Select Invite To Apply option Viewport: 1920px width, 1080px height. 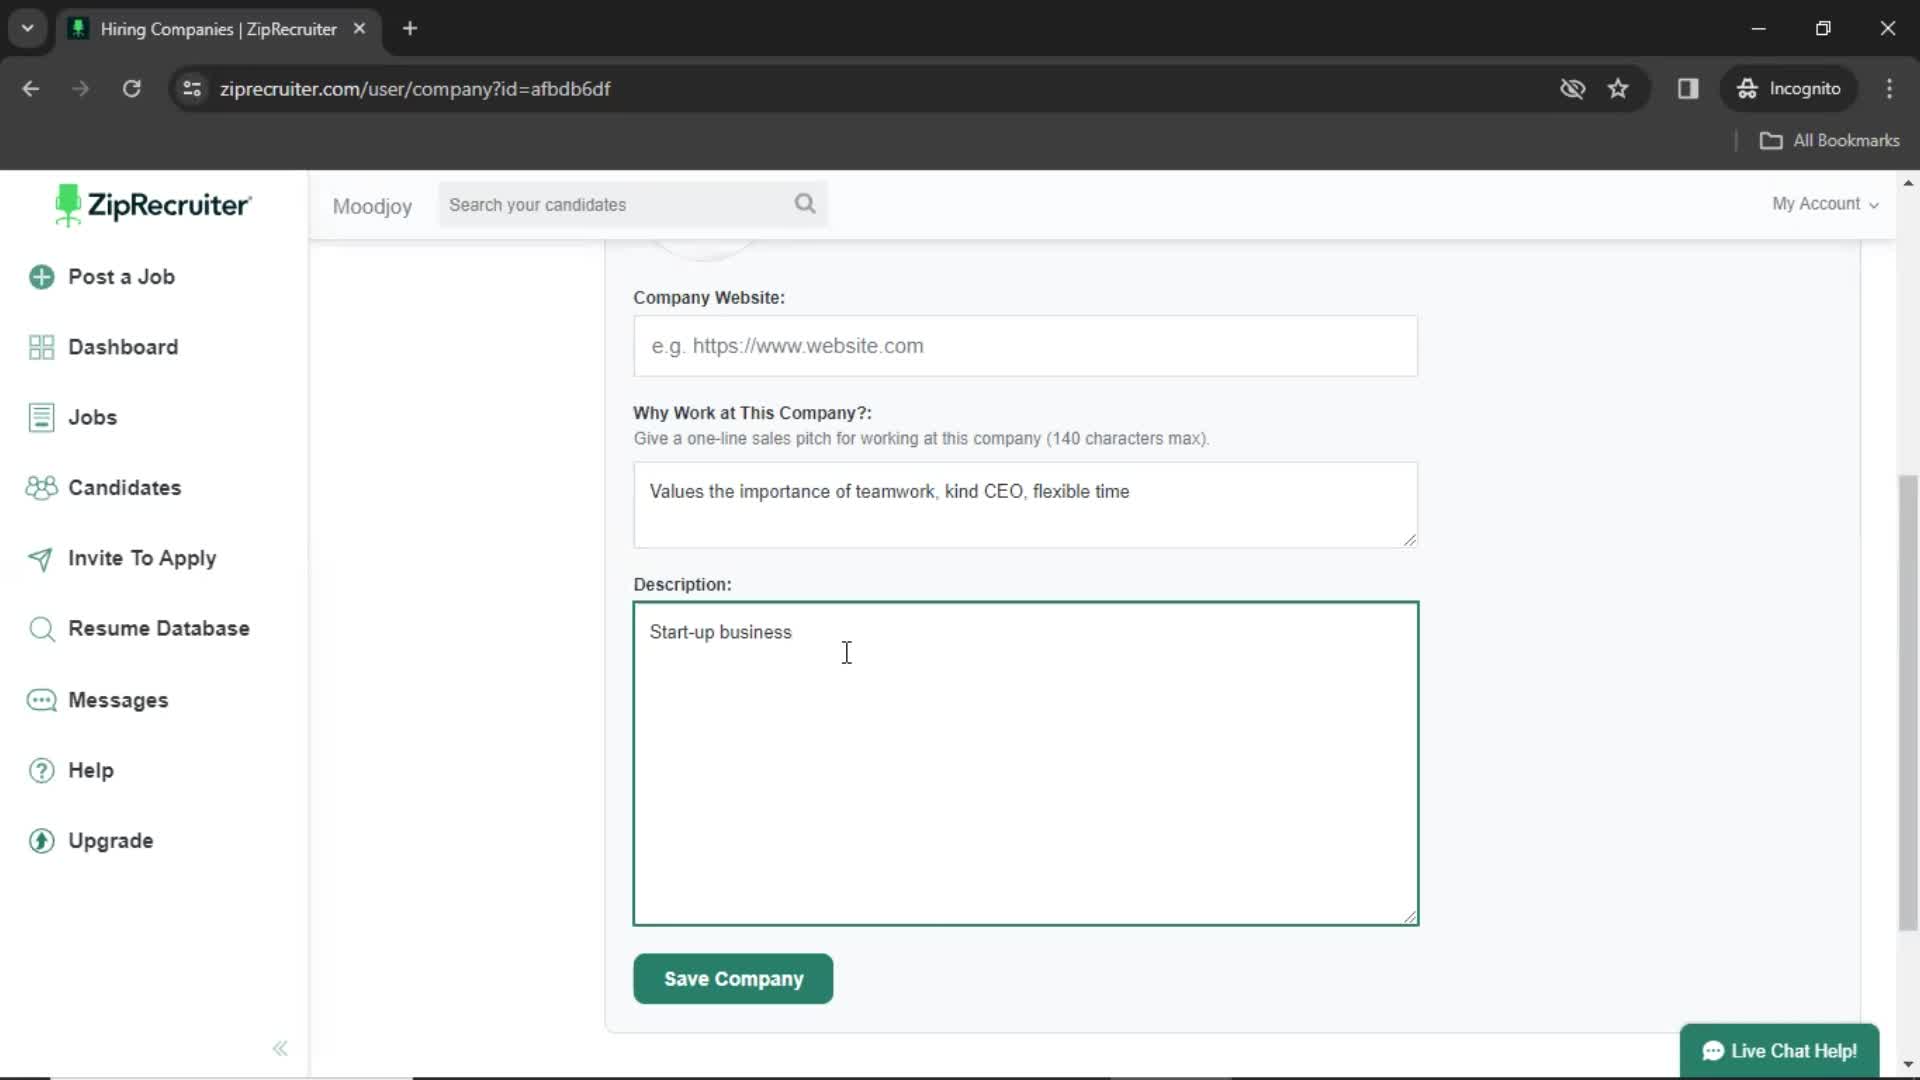click(x=142, y=558)
